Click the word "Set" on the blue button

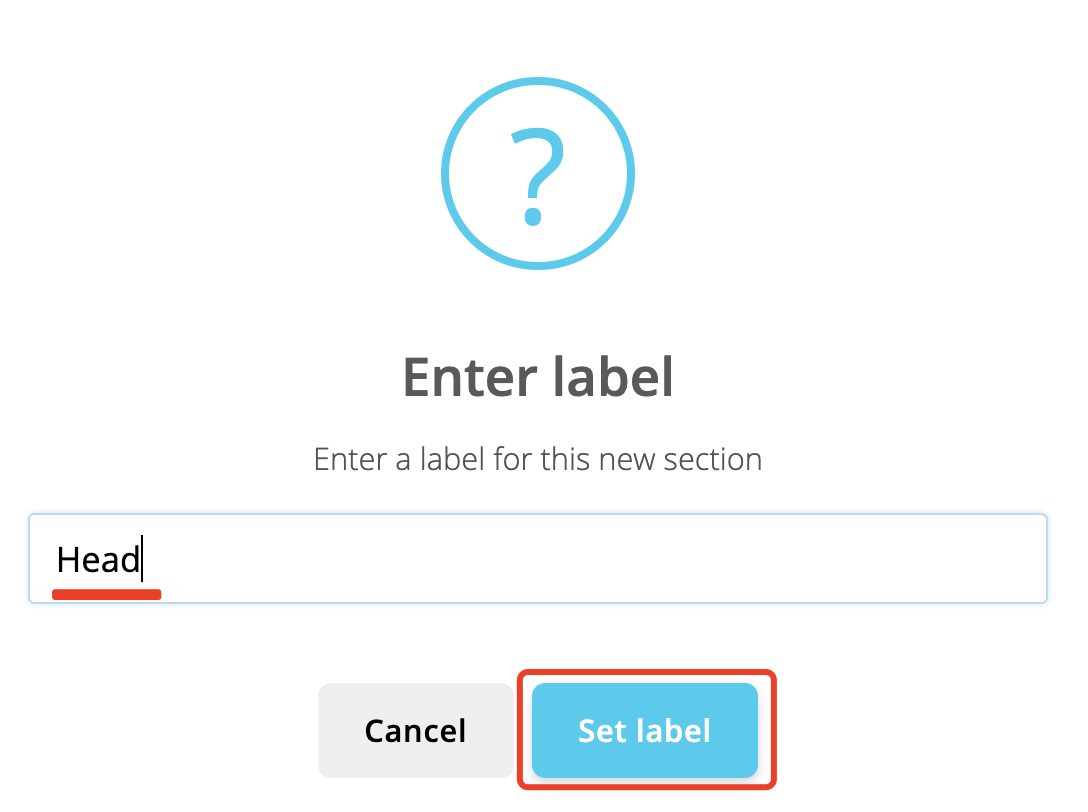(x=602, y=731)
